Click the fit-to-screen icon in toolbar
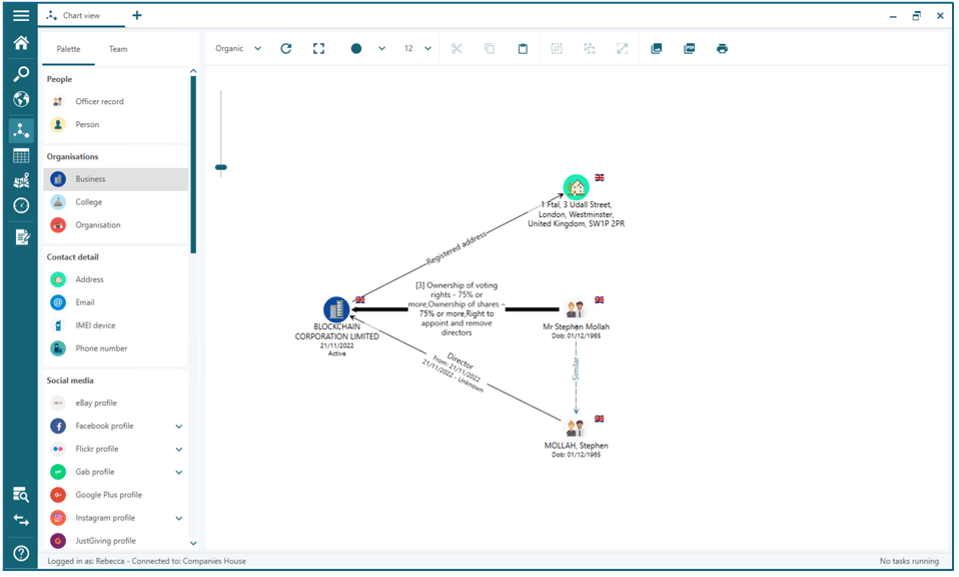This screenshot has width=959, height=577. coord(319,48)
